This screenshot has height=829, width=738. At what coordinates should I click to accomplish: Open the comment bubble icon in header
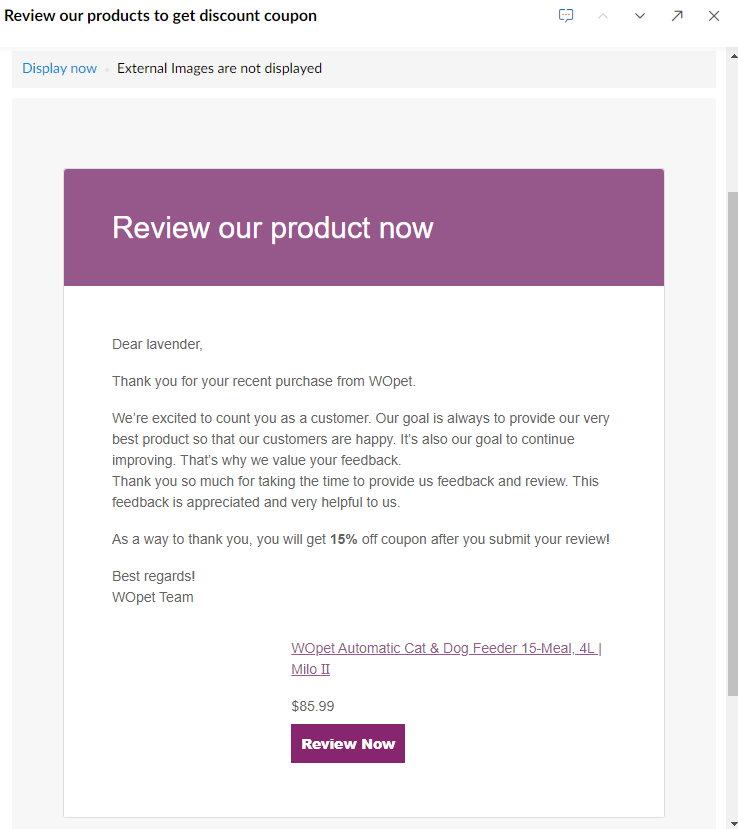tap(566, 15)
